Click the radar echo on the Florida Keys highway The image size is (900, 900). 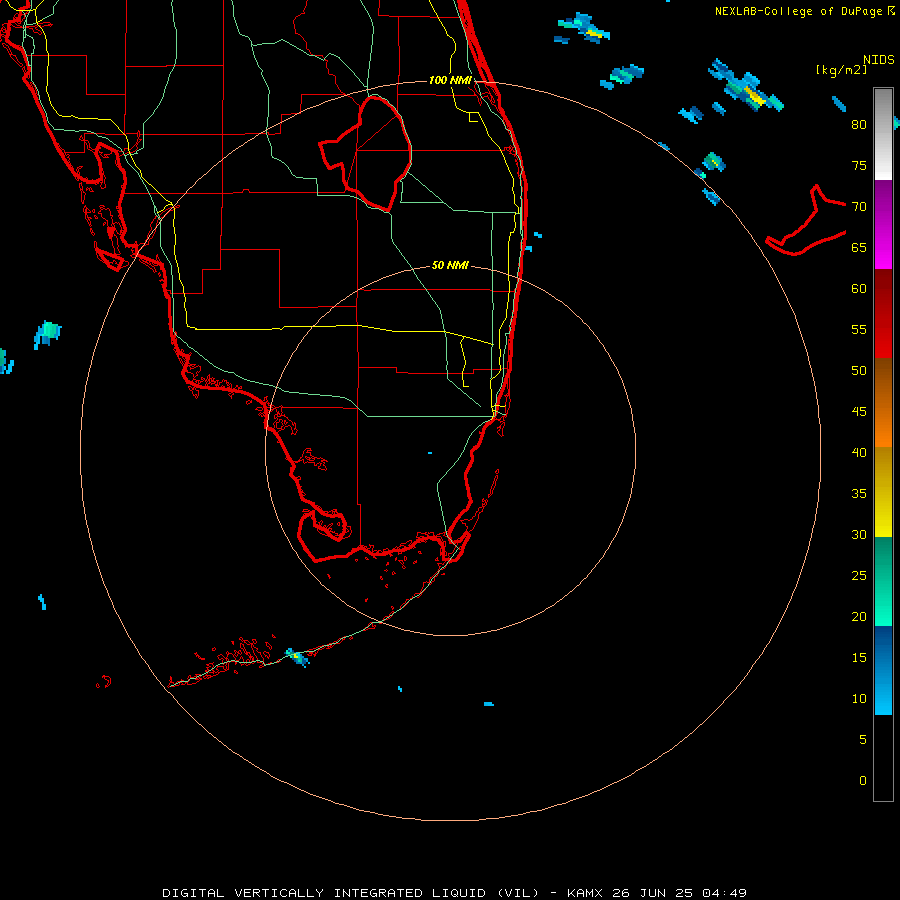[x=297, y=657]
